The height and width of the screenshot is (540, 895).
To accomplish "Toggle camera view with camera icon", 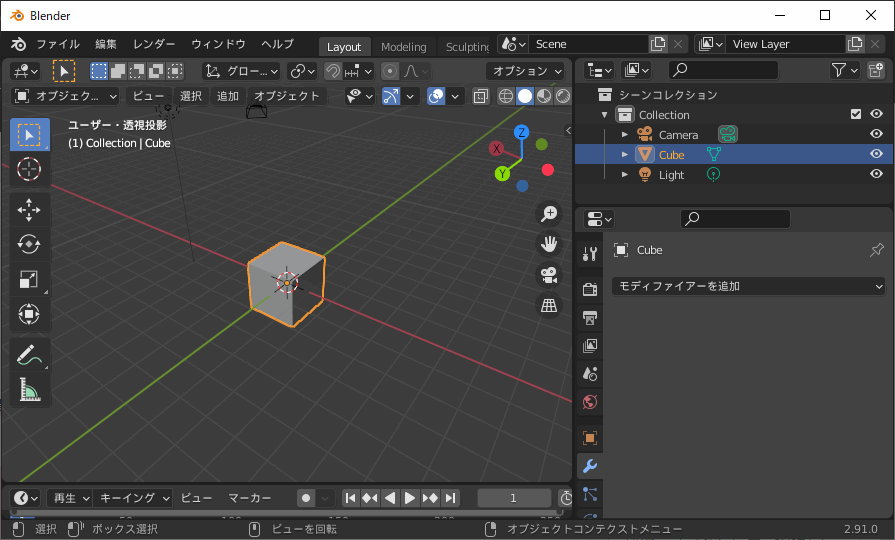I will pos(549,275).
